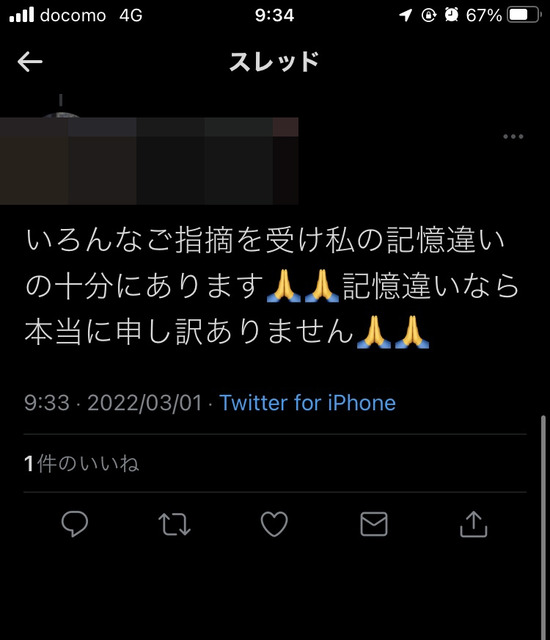This screenshot has height=640, width=550.
Task: Click the vertical scrollbar on right edge
Action: 543,527
